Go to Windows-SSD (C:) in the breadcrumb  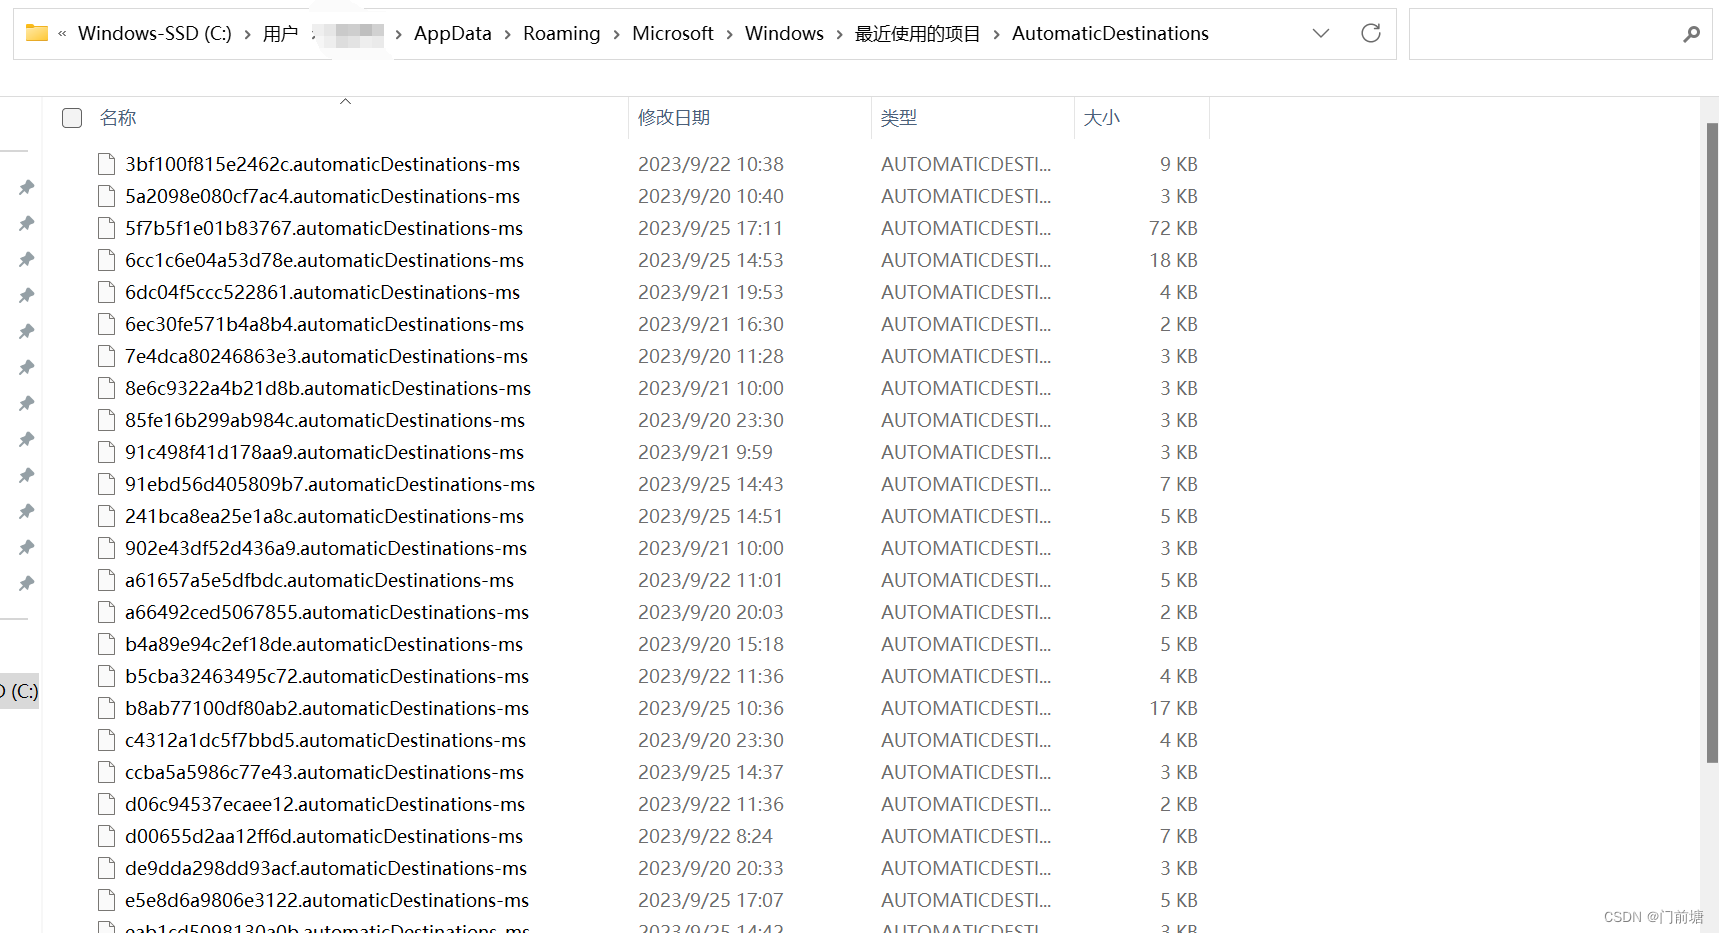[155, 34]
